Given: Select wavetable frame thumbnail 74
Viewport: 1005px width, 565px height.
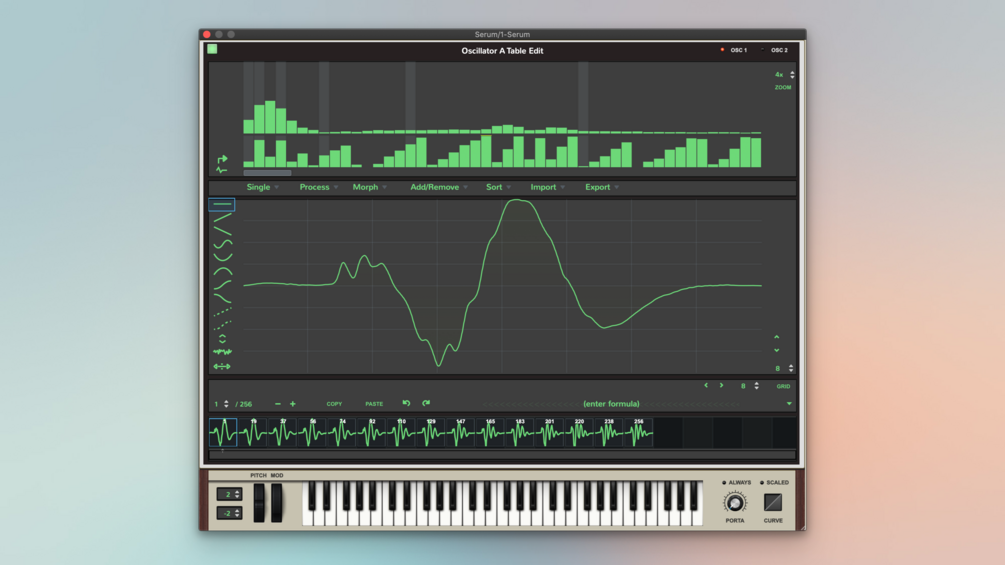Looking at the screenshot, I should tap(342, 432).
